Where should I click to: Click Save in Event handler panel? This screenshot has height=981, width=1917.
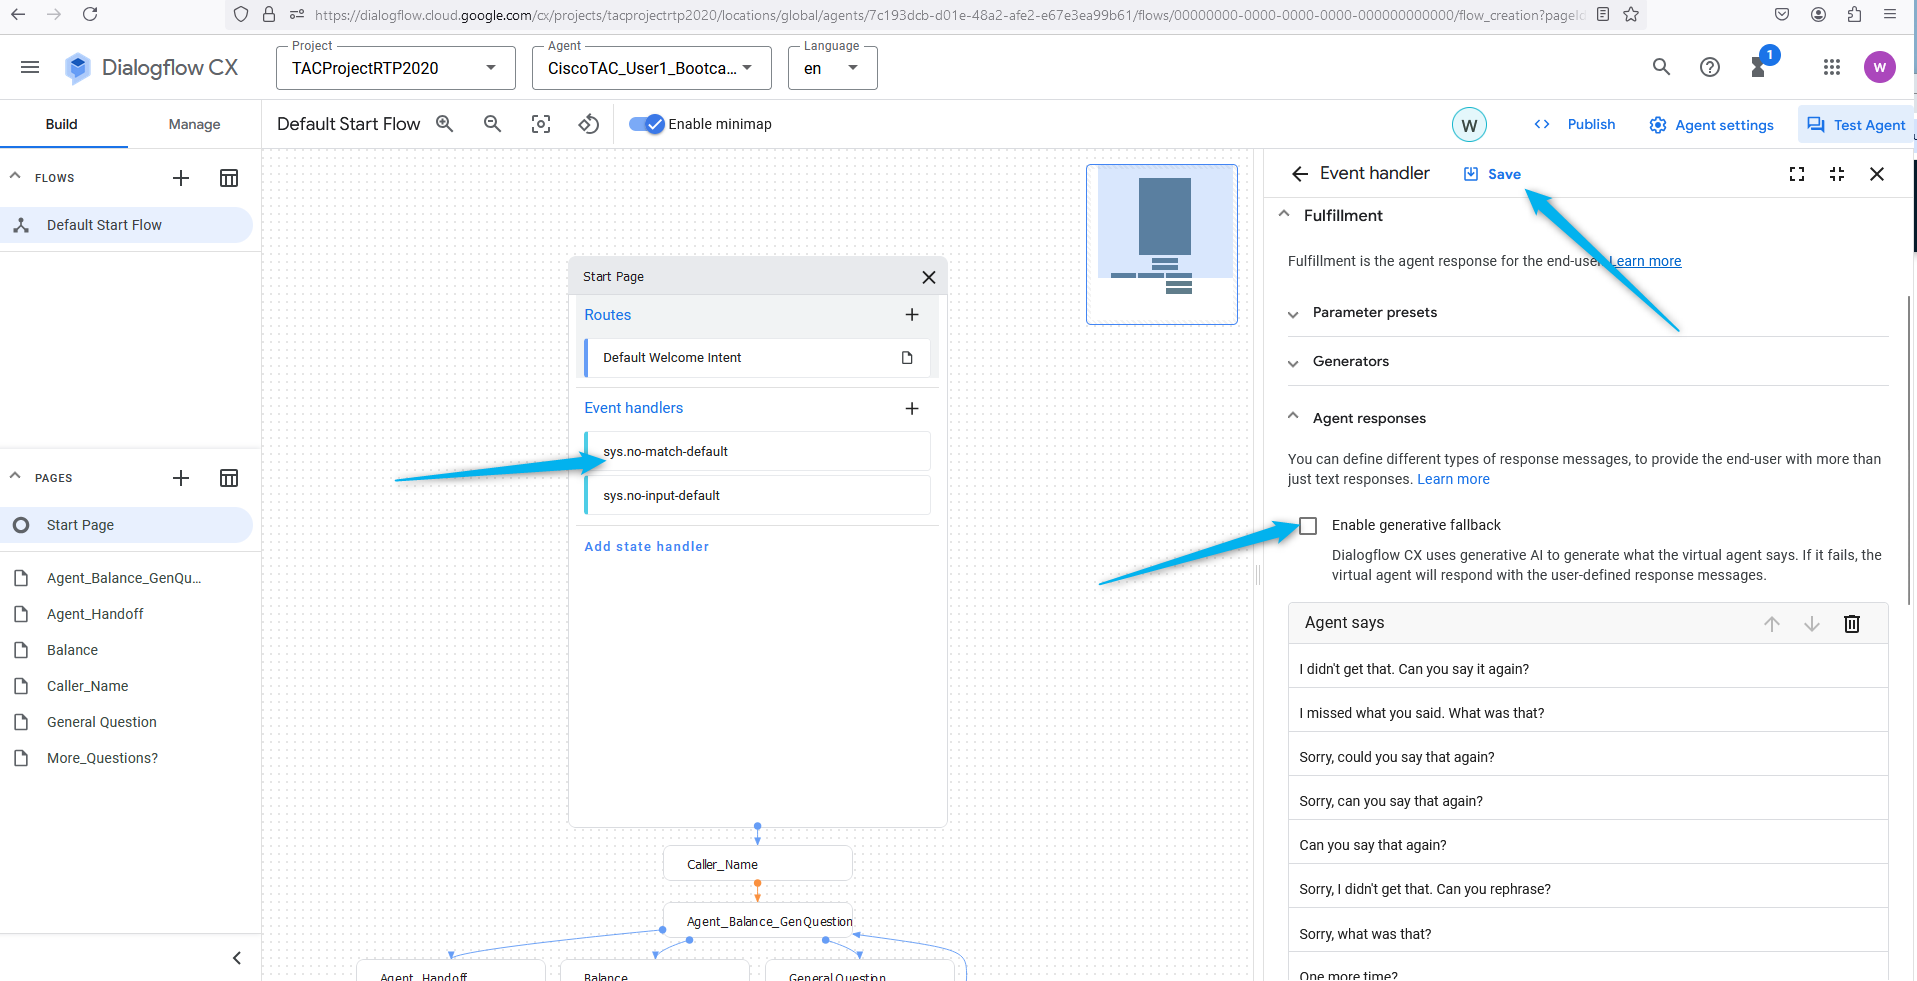click(1492, 174)
